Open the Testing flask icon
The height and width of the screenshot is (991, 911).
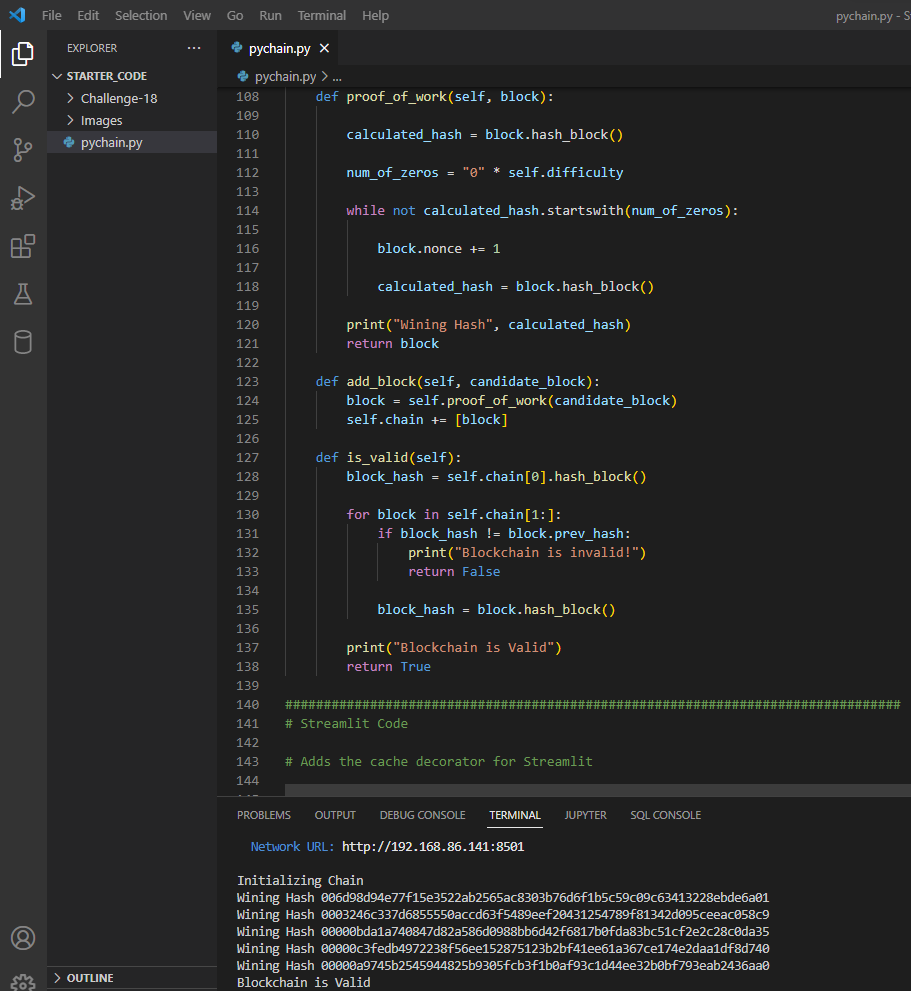click(x=23, y=294)
